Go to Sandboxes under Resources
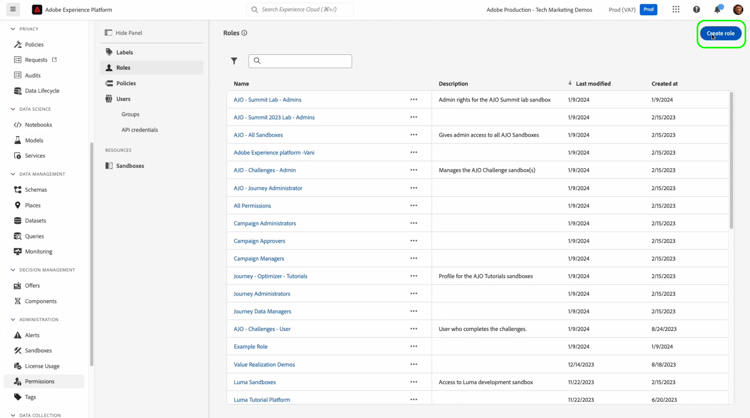Image resolution: width=750 pixels, height=418 pixels. (x=130, y=166)
